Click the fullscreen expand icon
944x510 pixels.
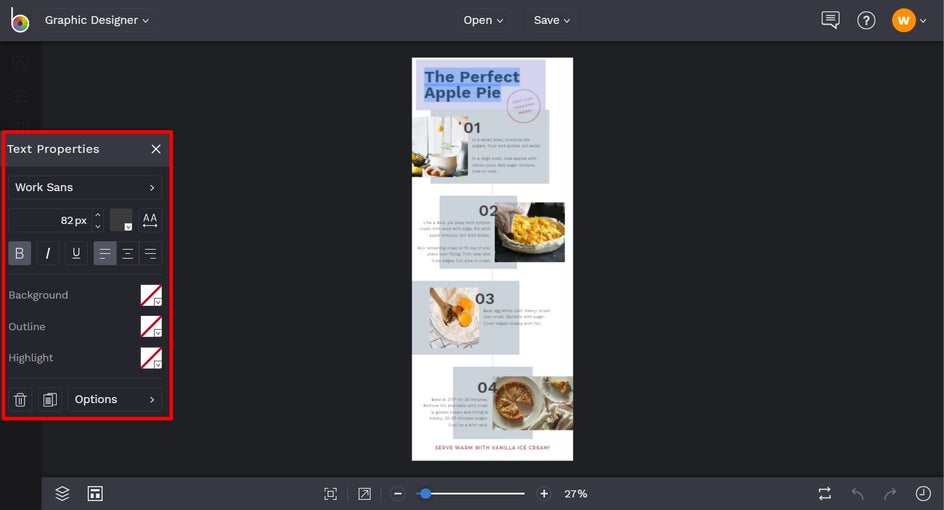coord(364,494)
